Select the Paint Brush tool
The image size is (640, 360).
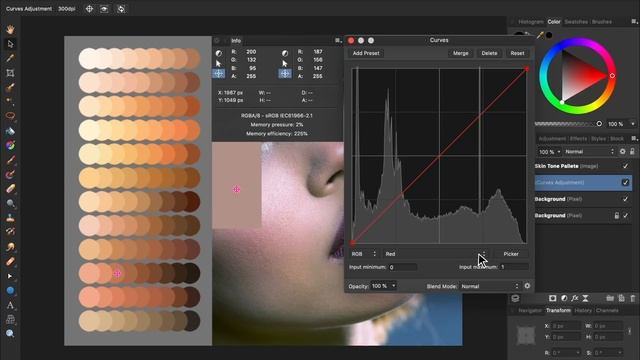point(10,160)
